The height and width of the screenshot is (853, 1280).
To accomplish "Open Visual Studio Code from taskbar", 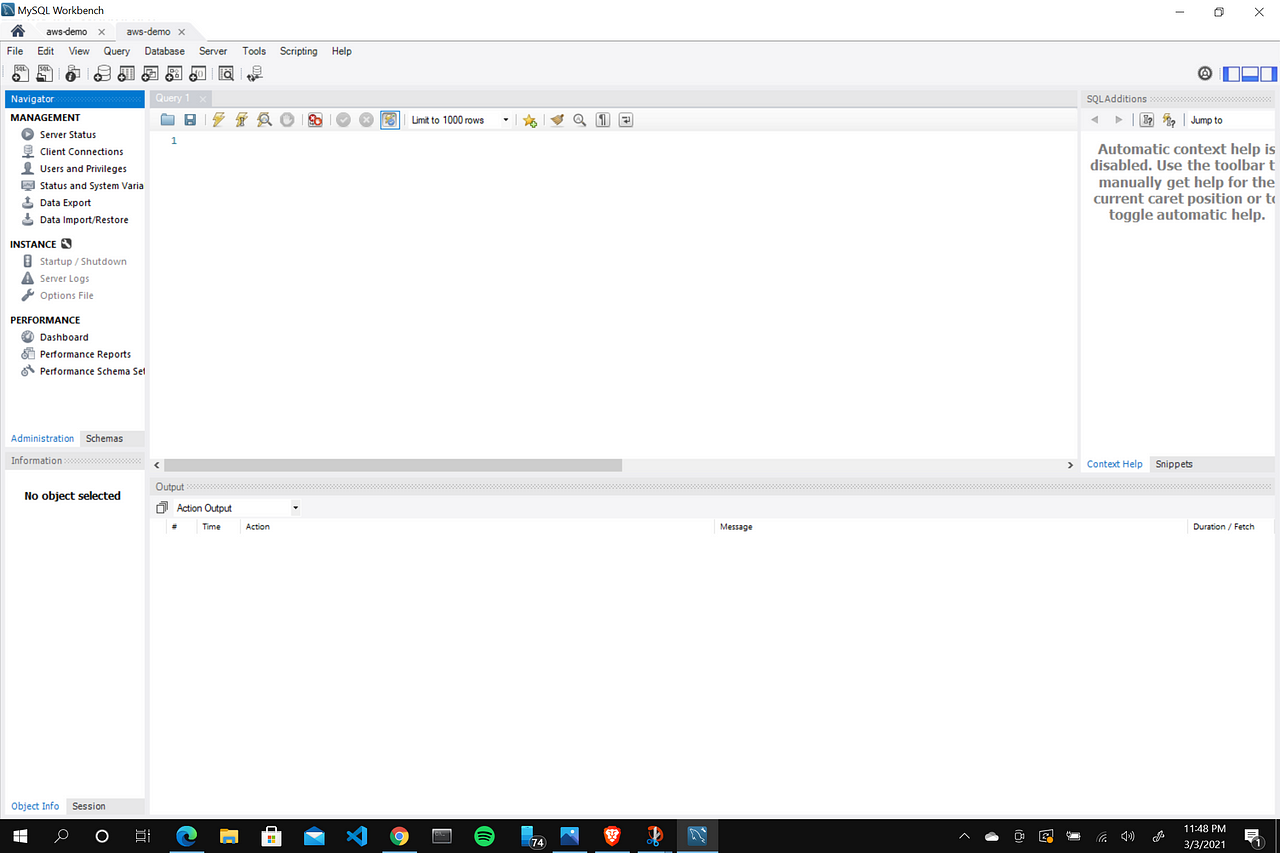I will pyautogui.click(x=357, y=836).
